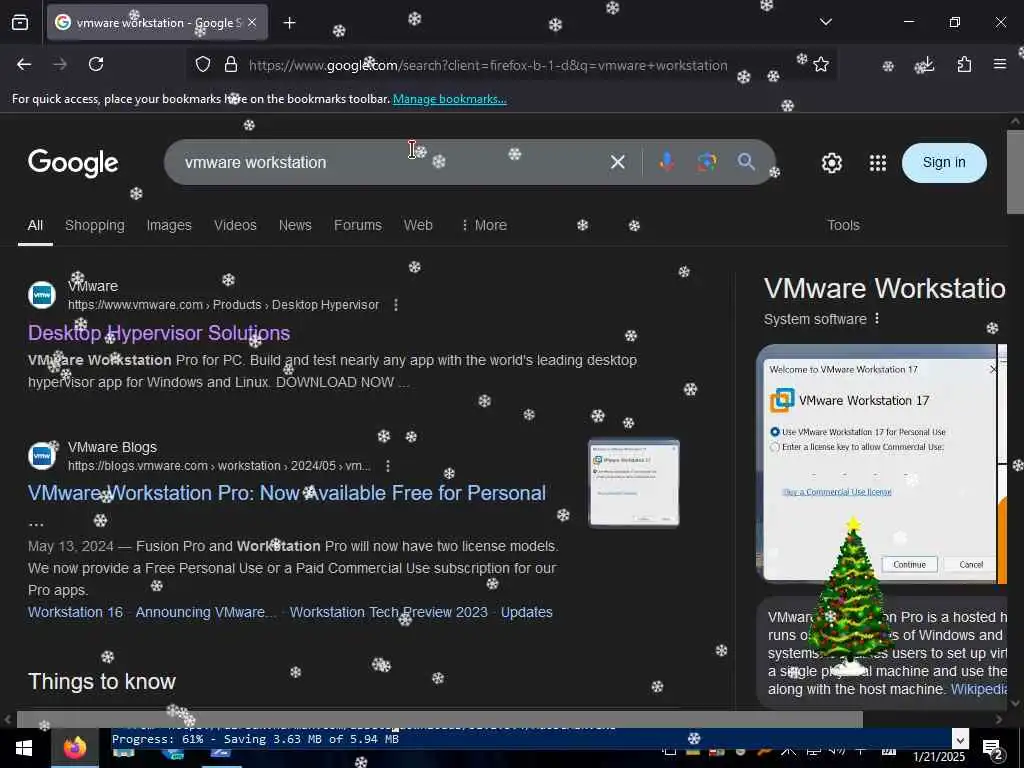Image resolution: width=1024 pixels, height=768 pixels.
Task: Open Firefox extensions puzzle icon
Action: pyautogui.click(x=964, y=65)
